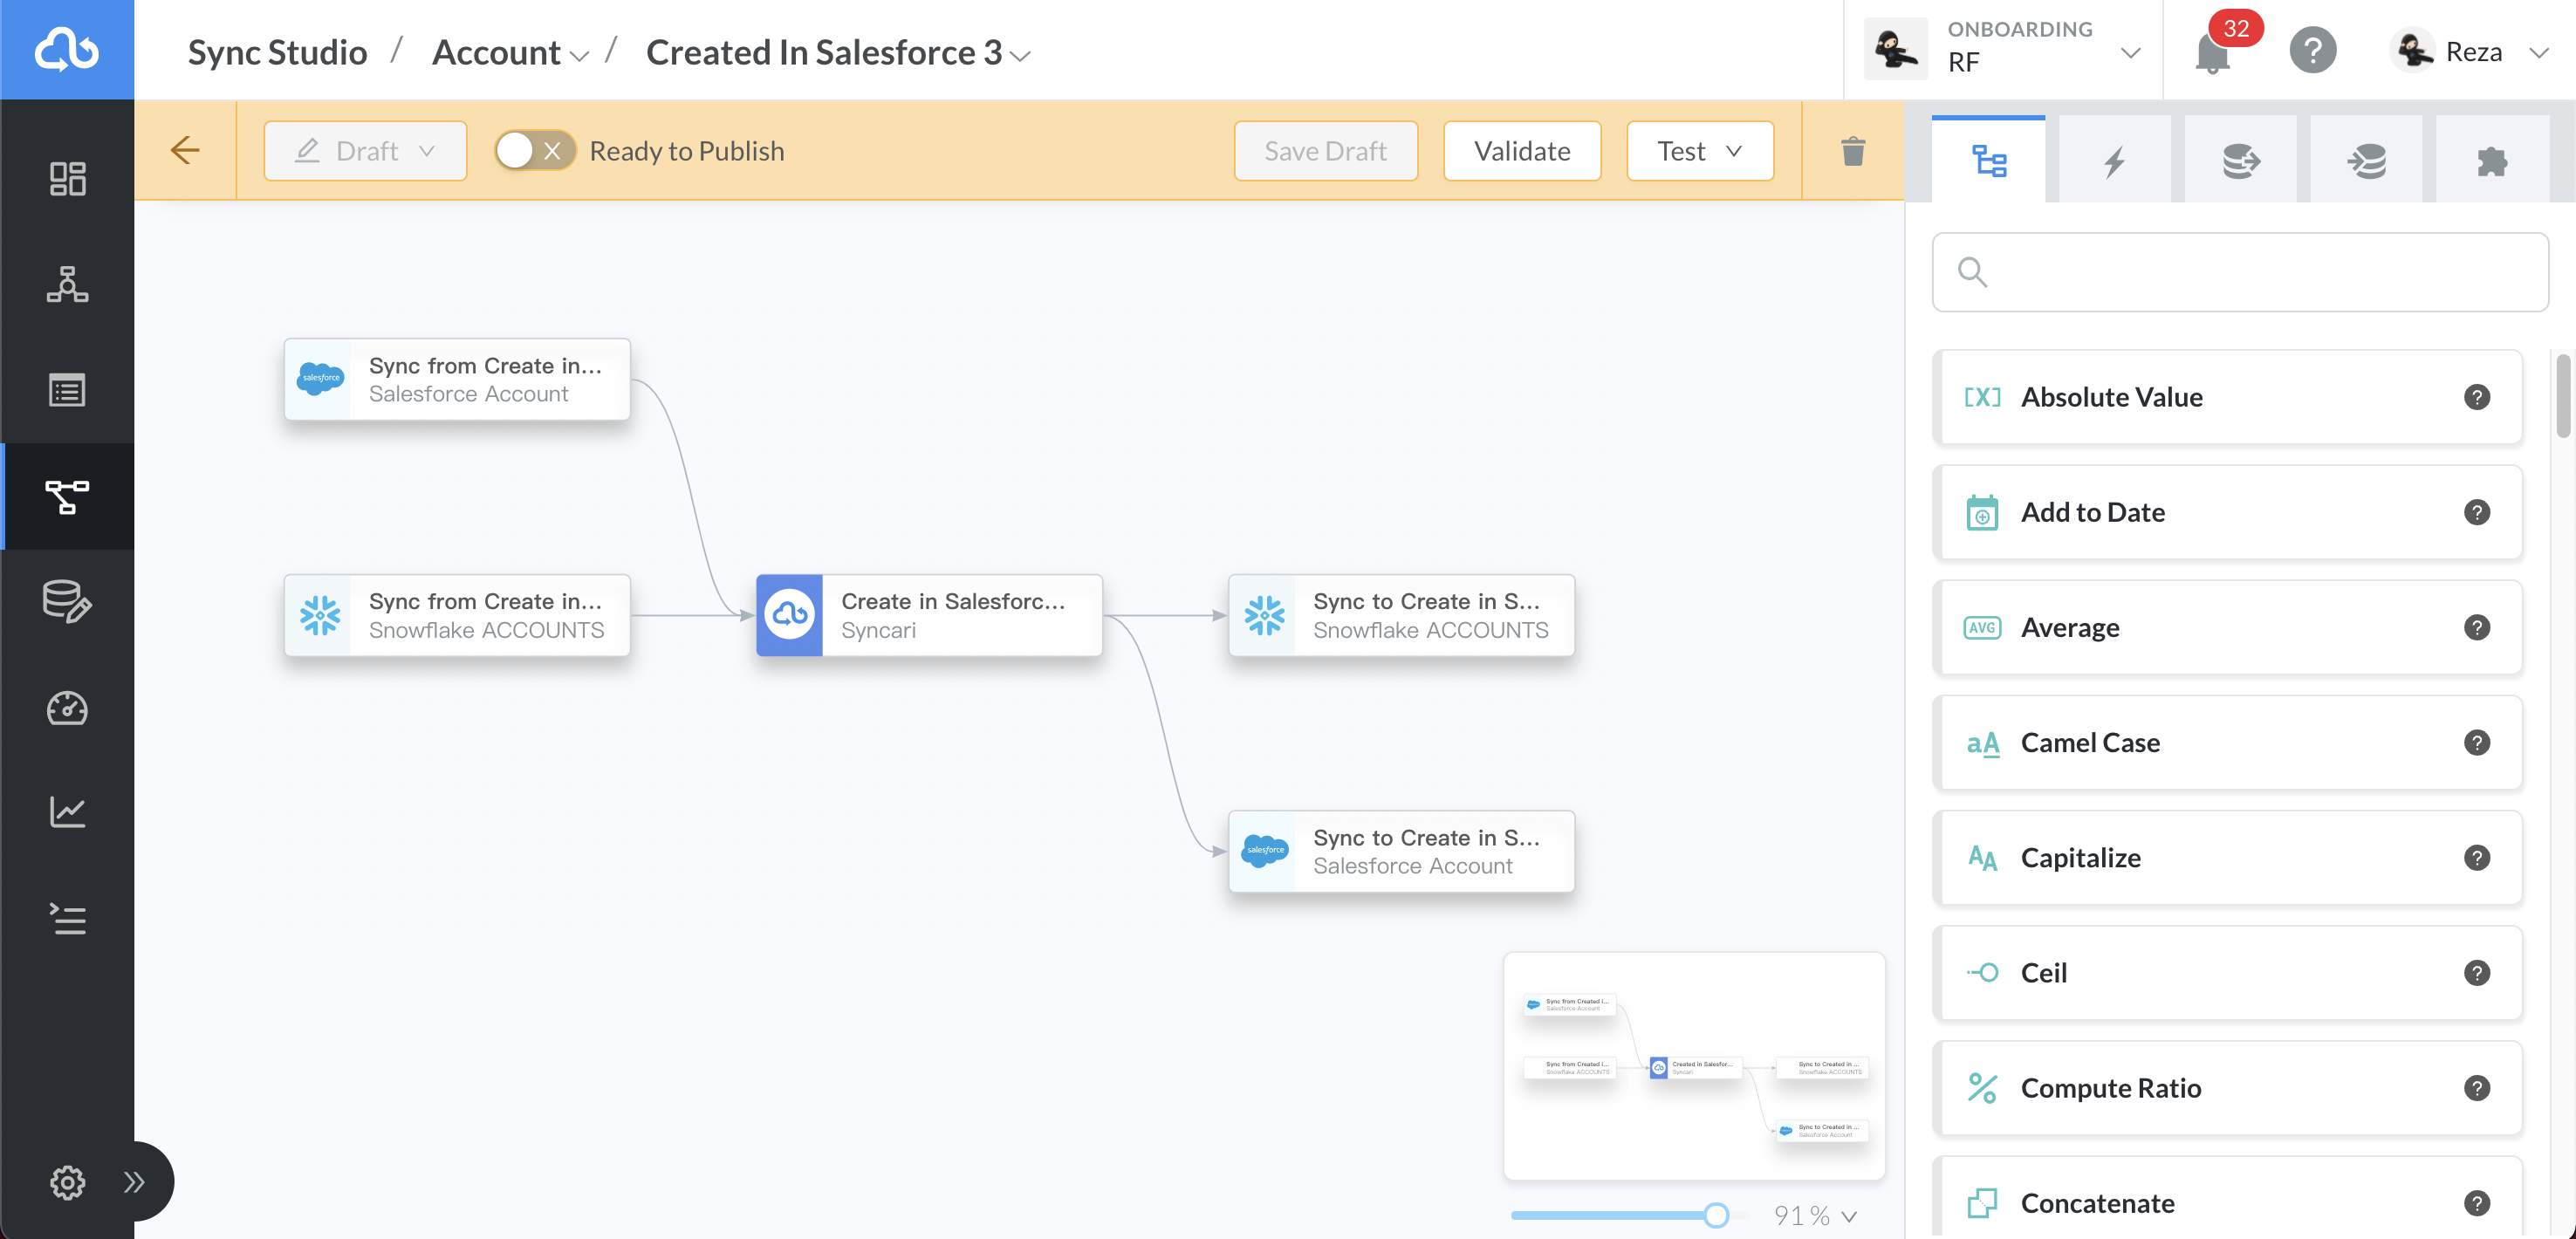The image size is (2576, 1239).
Task: Toggle the Ready to Publish switch
Action: pos(533,150)
